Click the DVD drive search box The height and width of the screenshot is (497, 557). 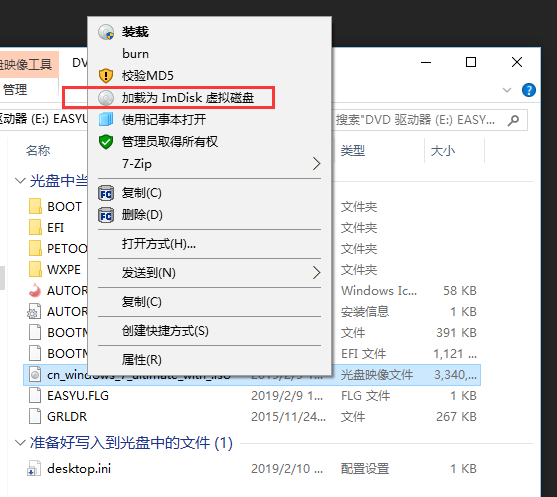(x=430, y=120)
